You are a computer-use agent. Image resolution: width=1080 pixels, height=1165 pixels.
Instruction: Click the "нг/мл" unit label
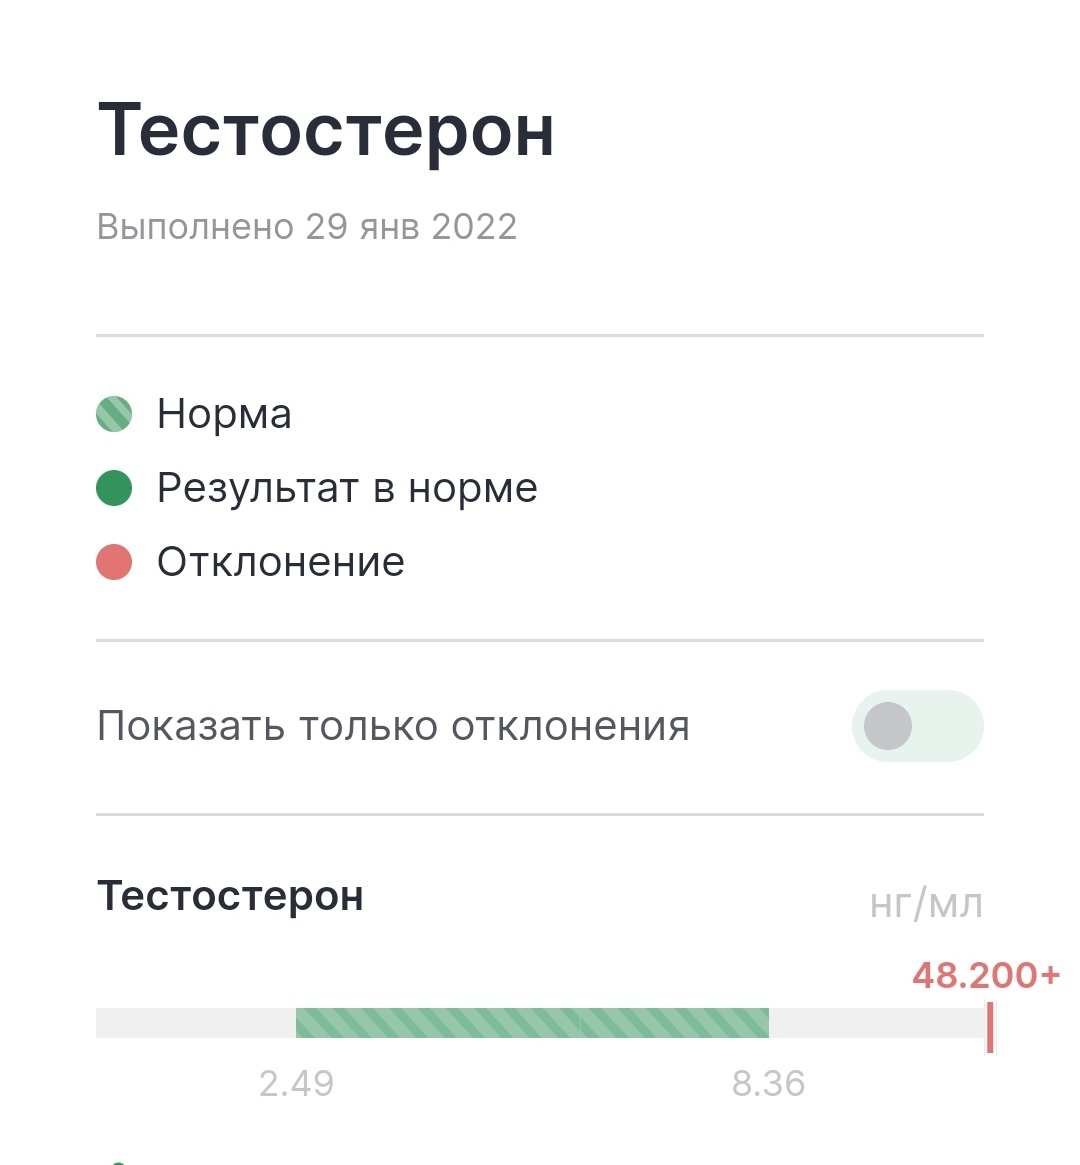926,904
